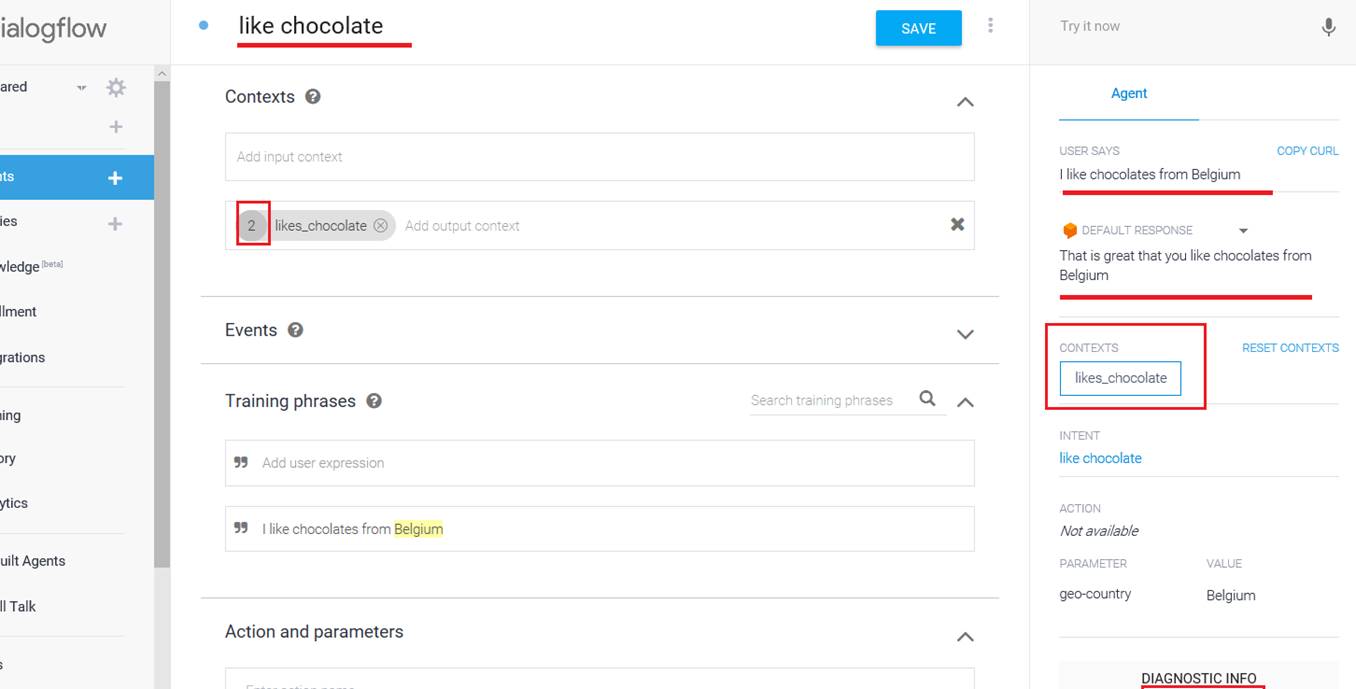Image resolution: width=1356 pixels, height=689 pixels.
Task: Open the Default Response dropdown arrow
Action: point(1243,231)
